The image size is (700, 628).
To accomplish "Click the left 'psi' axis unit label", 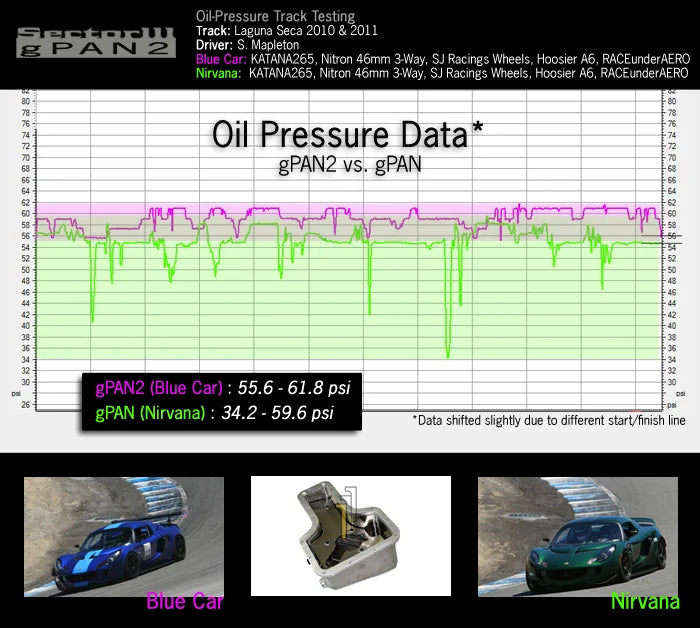I will pos(16,394).
